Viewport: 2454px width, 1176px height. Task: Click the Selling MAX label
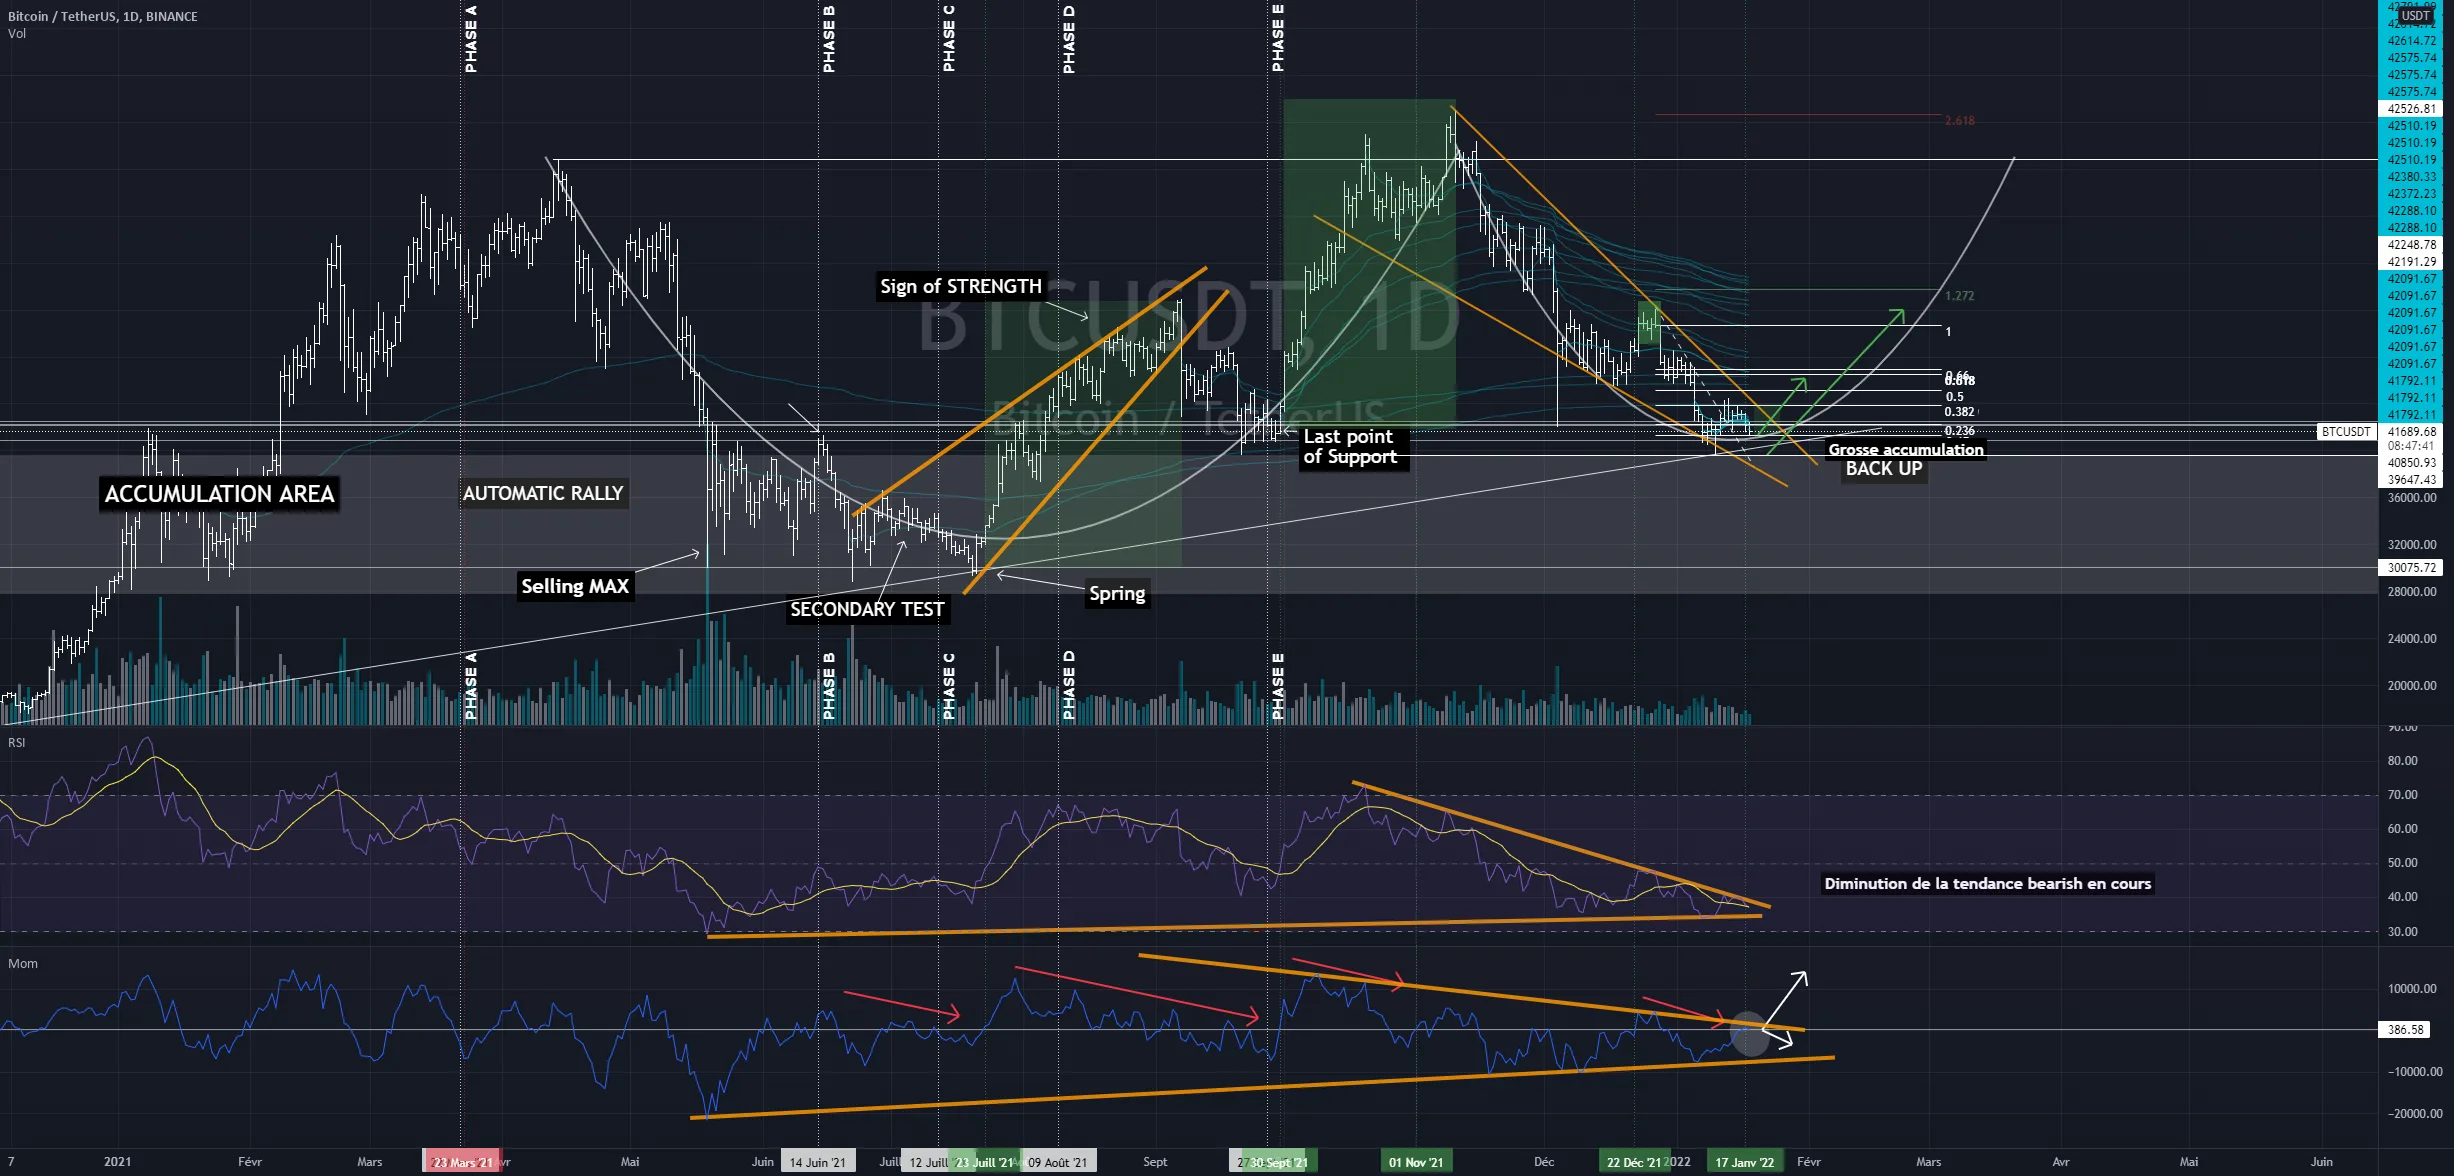tap(575, 586)
